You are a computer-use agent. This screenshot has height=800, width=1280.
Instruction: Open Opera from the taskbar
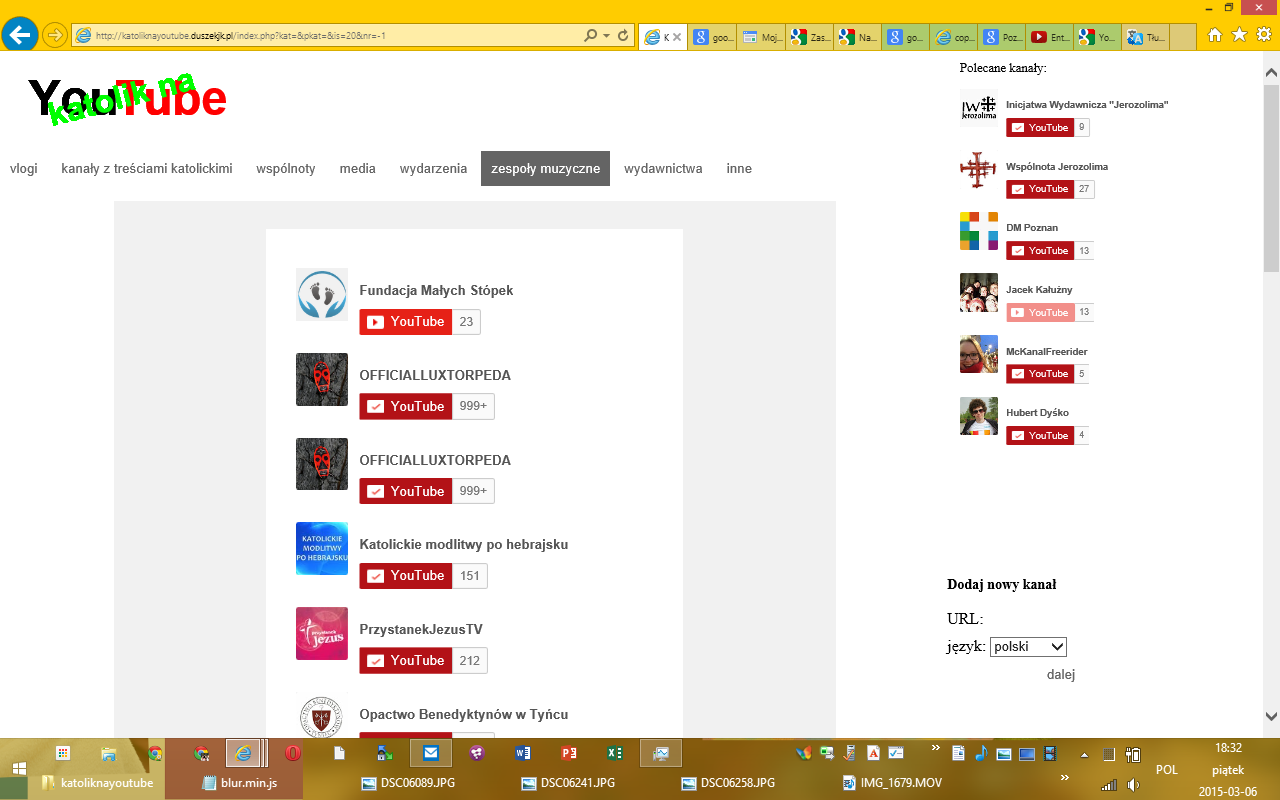(294, 753)
